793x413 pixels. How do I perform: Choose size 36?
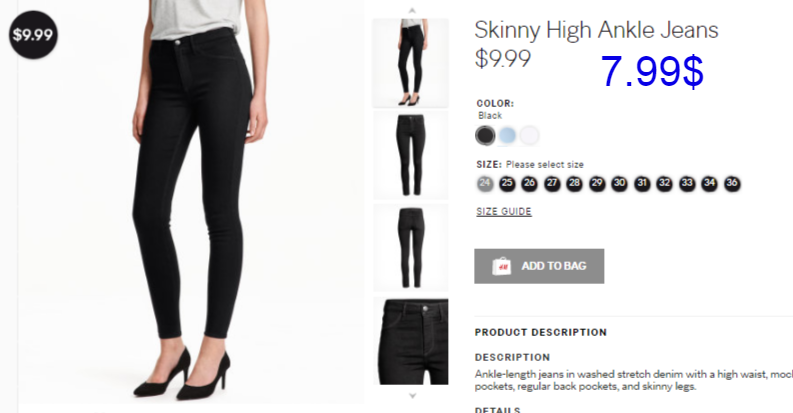tap(732, 183)
